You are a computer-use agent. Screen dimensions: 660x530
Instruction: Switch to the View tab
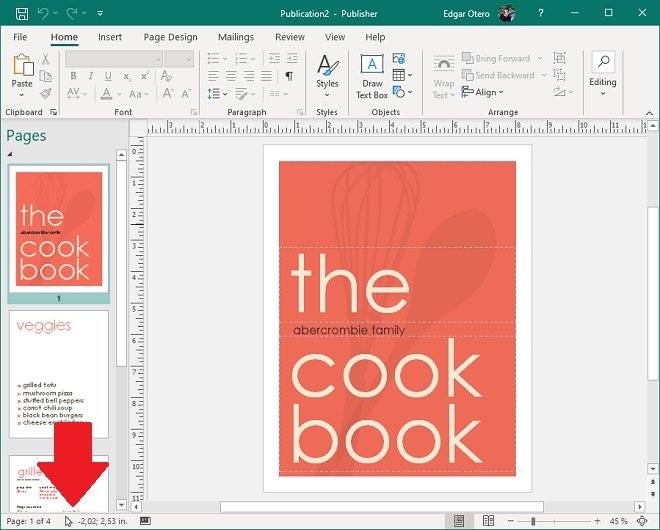(335, 37)
